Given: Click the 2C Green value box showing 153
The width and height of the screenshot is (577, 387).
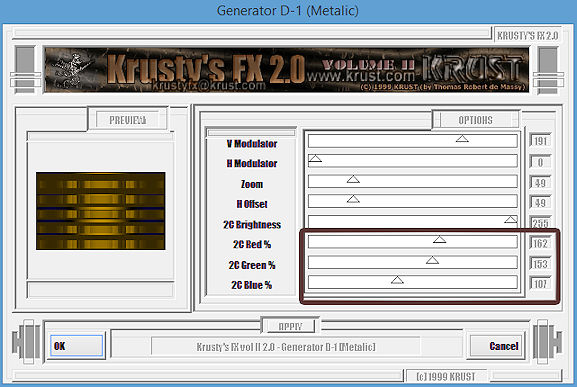Looking at the screenshot, I should (x=540, y=263).
